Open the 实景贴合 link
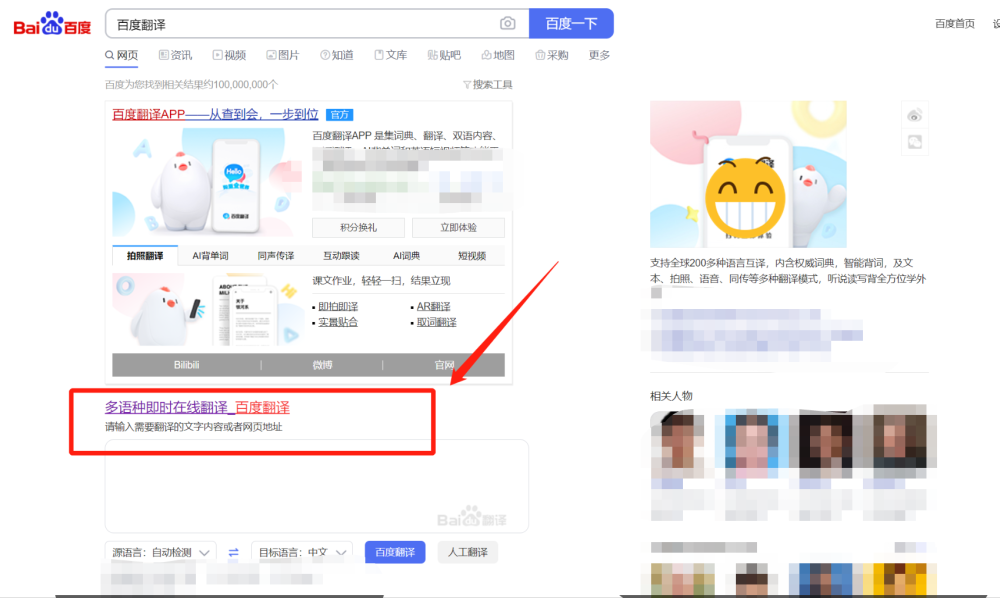This screenshot has width=1000, height=598. coord(338,323)
